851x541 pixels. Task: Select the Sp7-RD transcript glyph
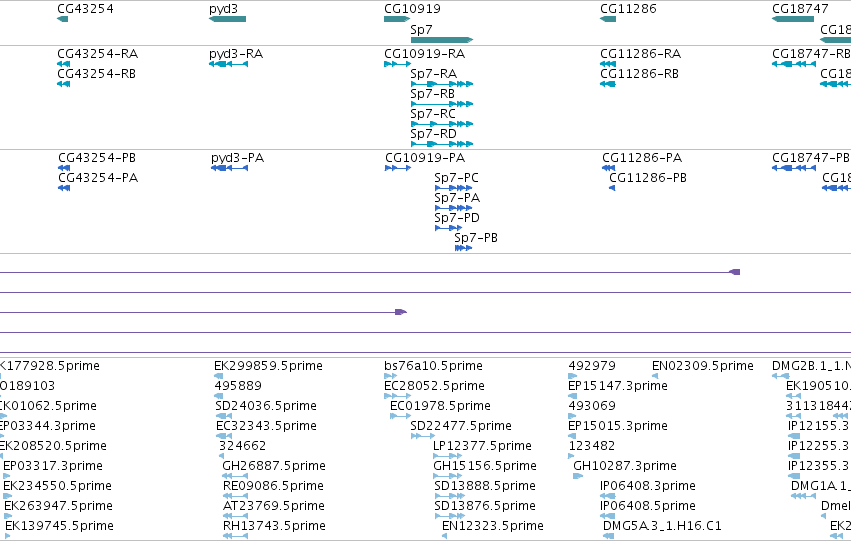(x=442, y=144)
